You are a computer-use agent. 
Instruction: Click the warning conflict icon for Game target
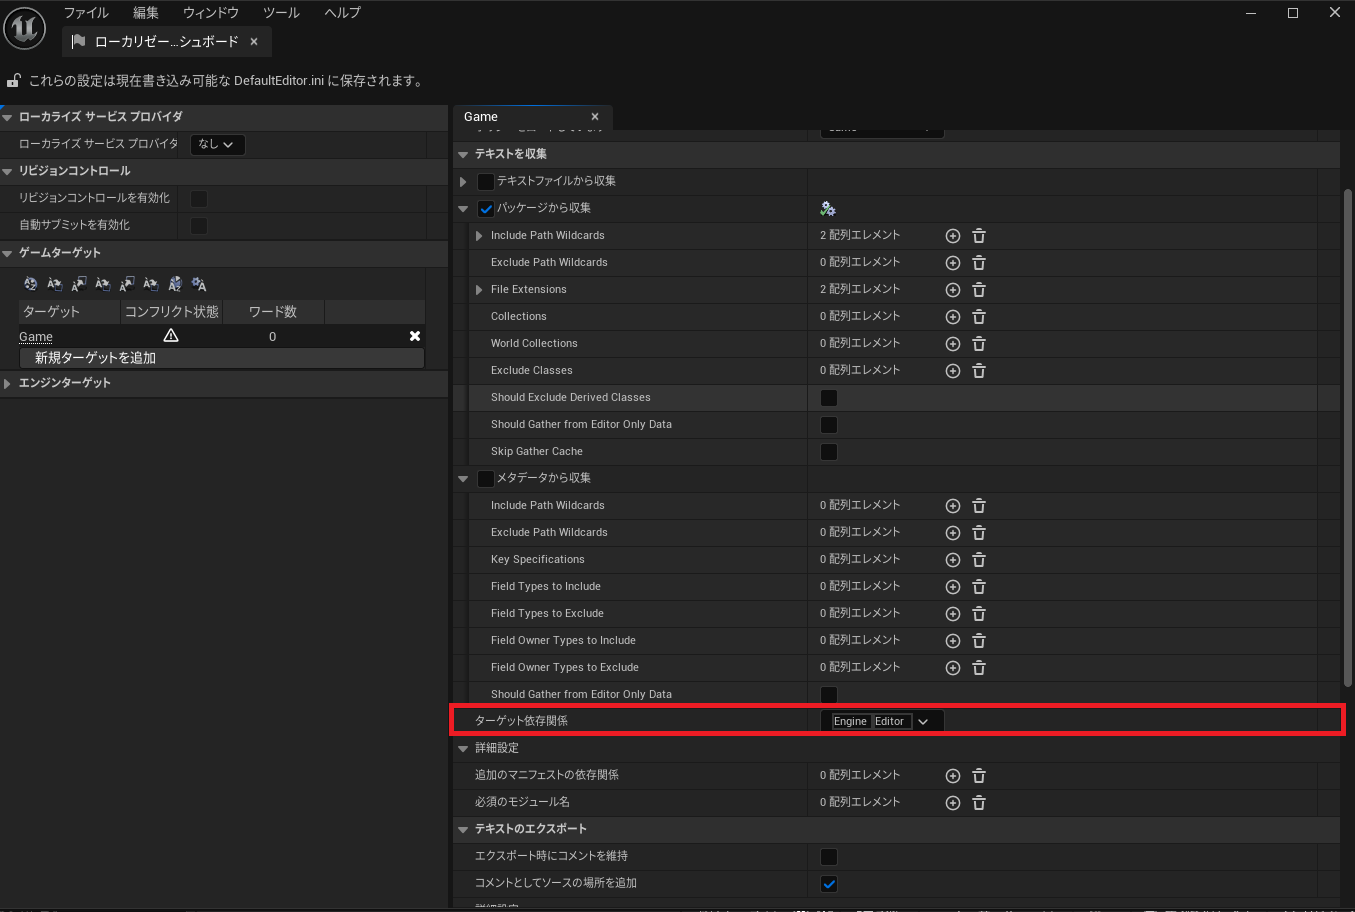coord(171,336)
